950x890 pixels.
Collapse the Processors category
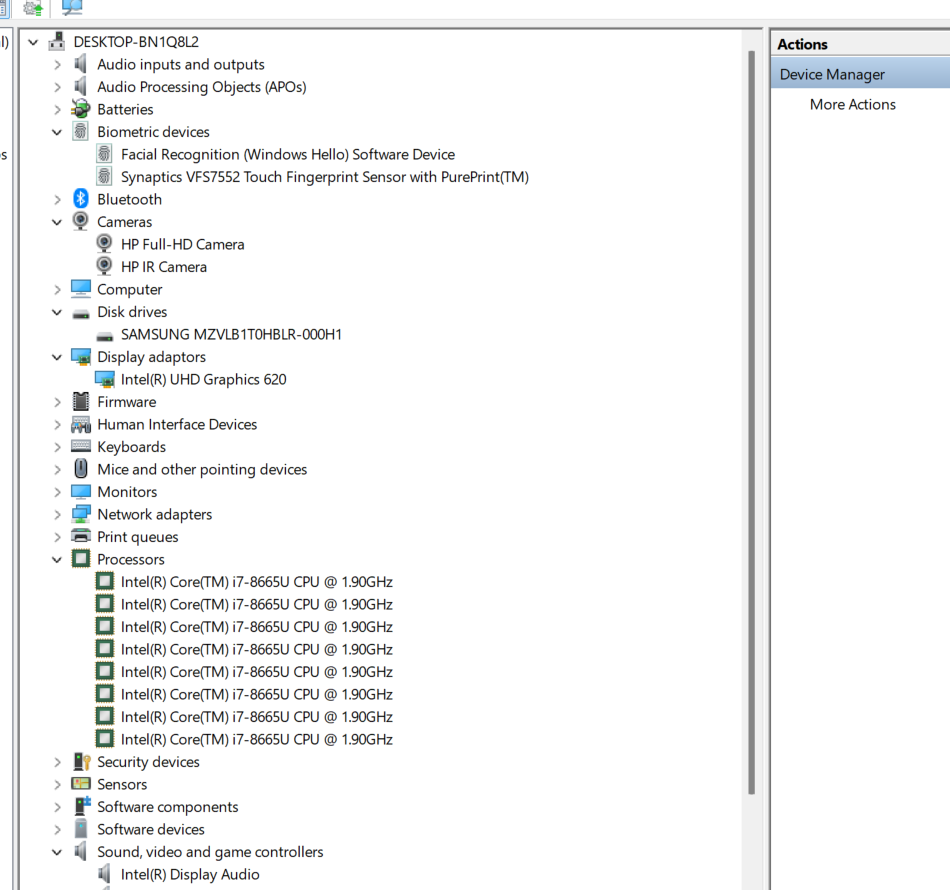(x=57, y=560)
